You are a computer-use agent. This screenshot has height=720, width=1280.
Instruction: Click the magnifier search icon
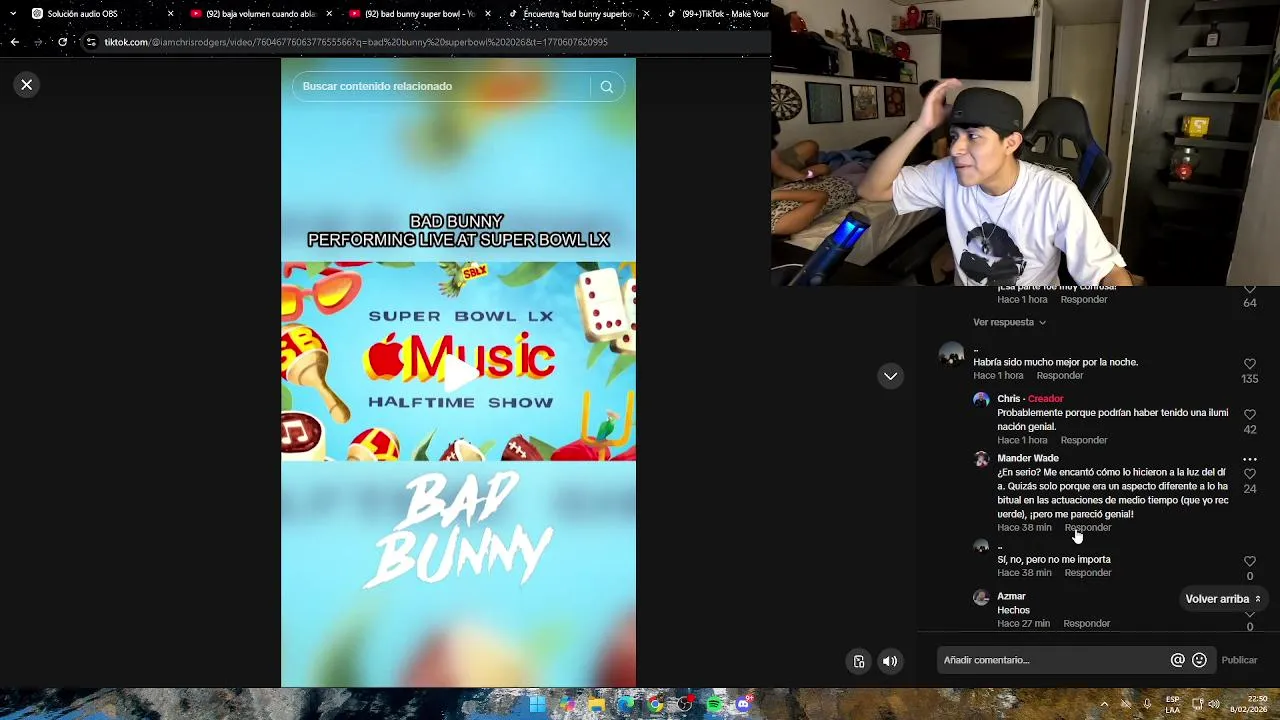pyautogui.click(x=606, y=87)
